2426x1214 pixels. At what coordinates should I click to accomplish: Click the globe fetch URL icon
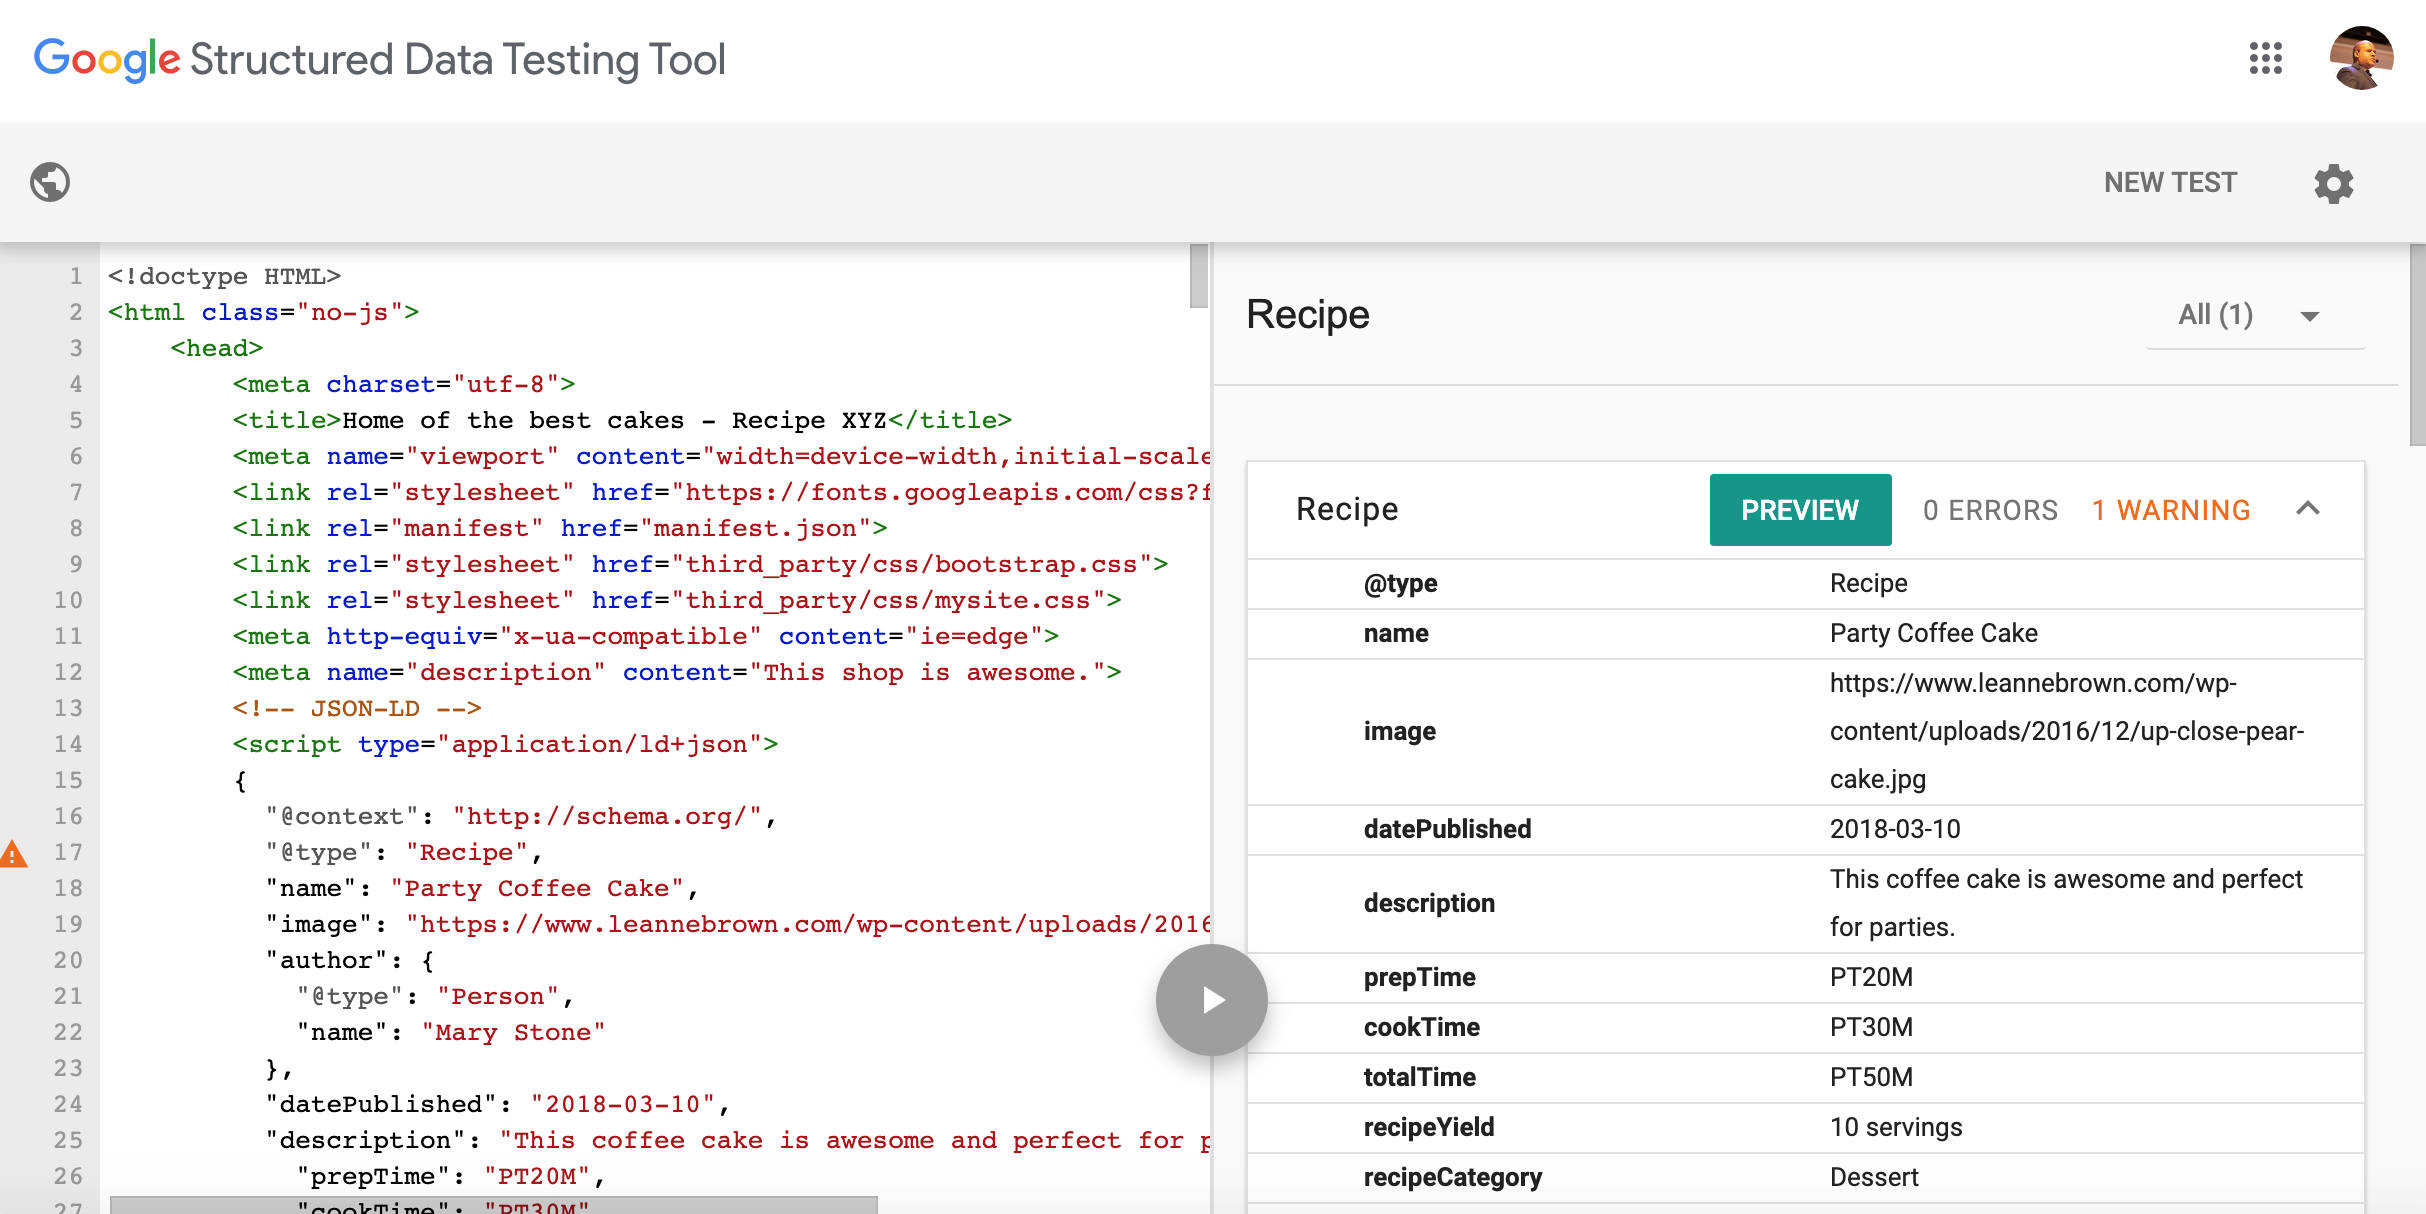(x=50, y=182)
